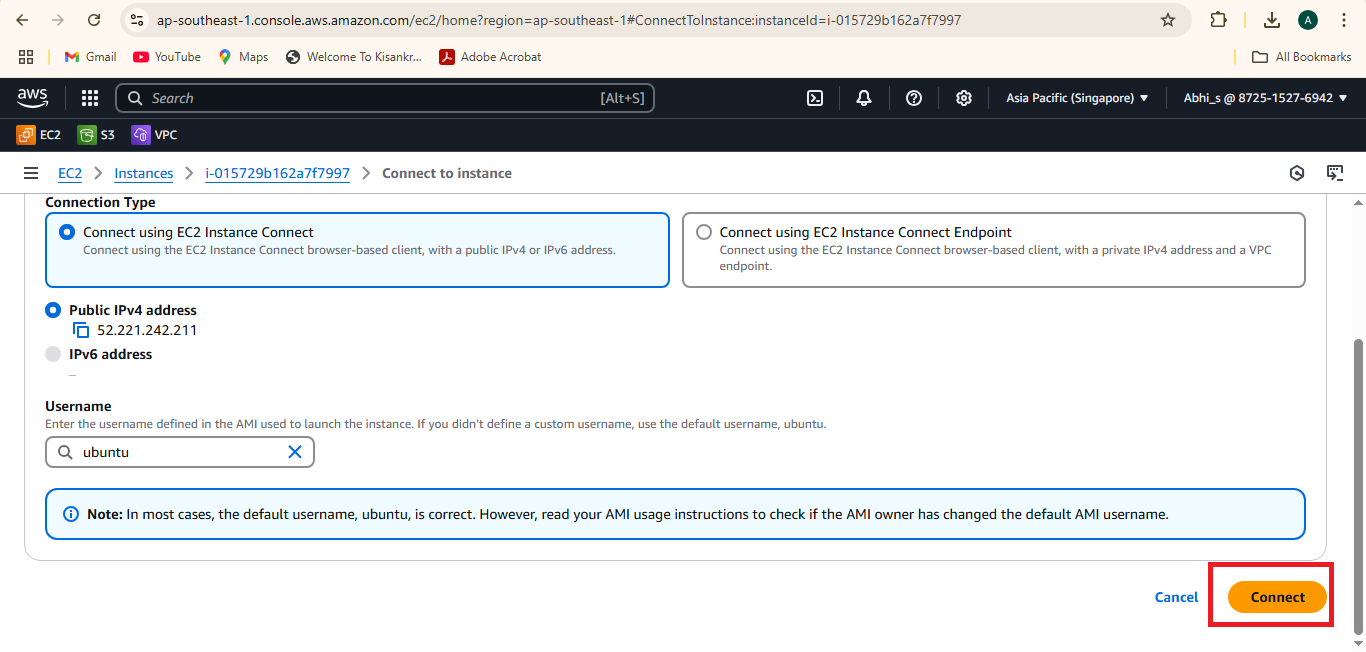Click hexagon info panel icon
The image size is (1366, 652).
[1297, 173]
